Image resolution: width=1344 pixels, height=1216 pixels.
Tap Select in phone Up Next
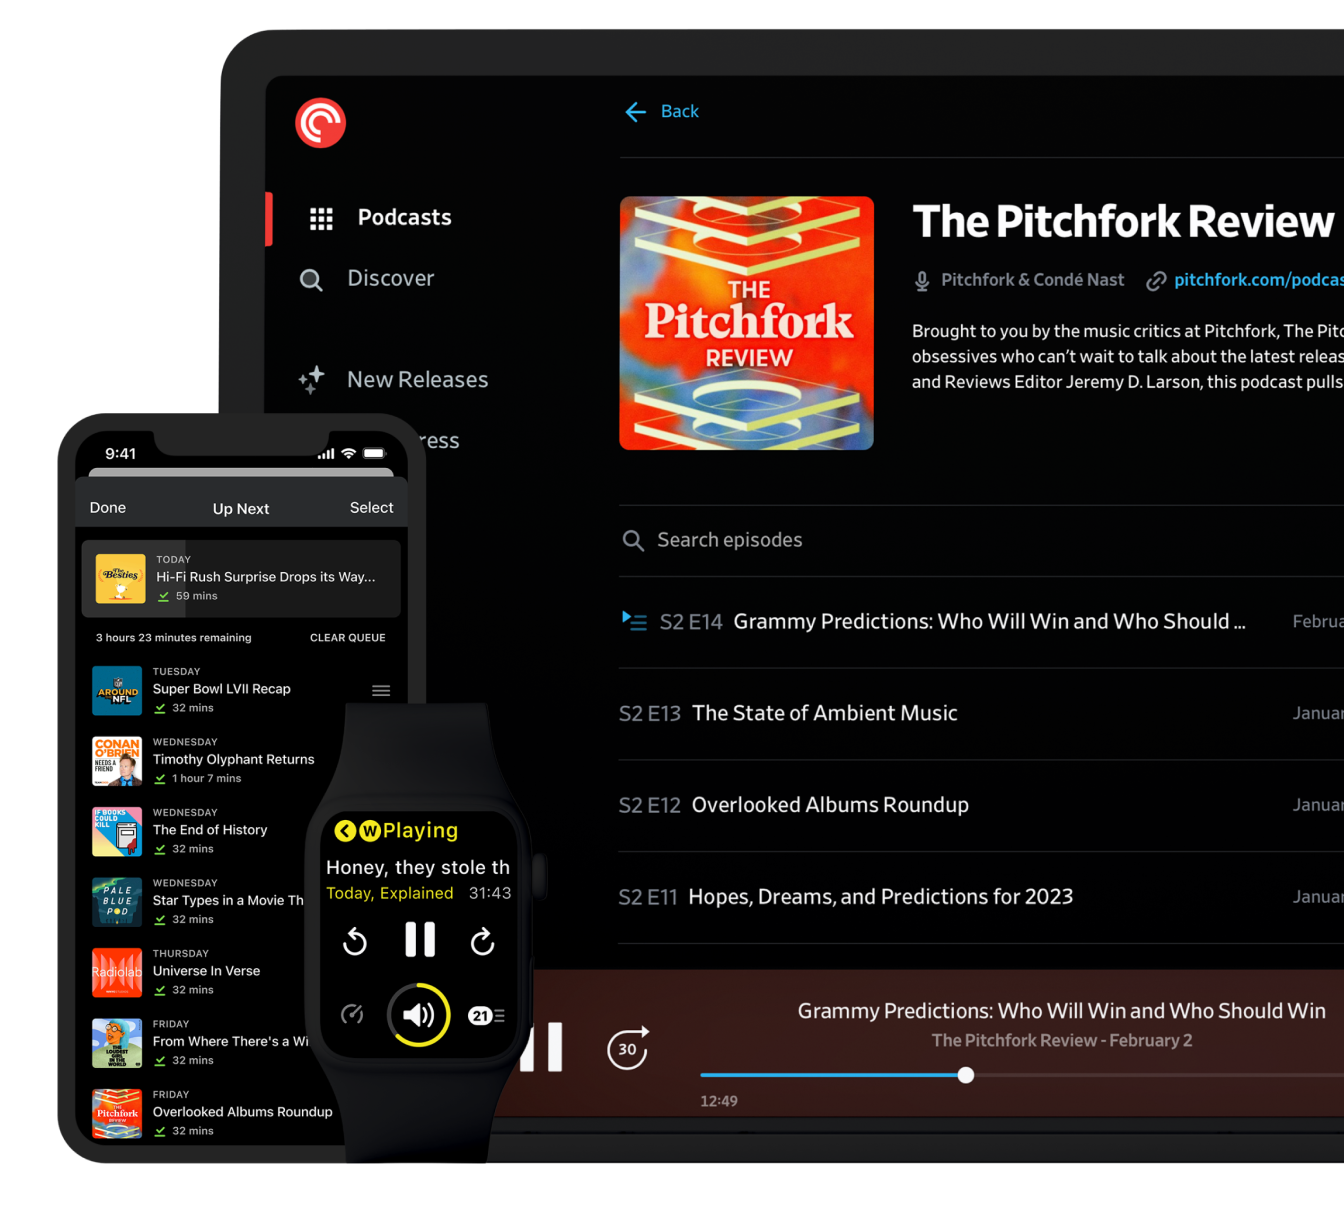[371, 508]
